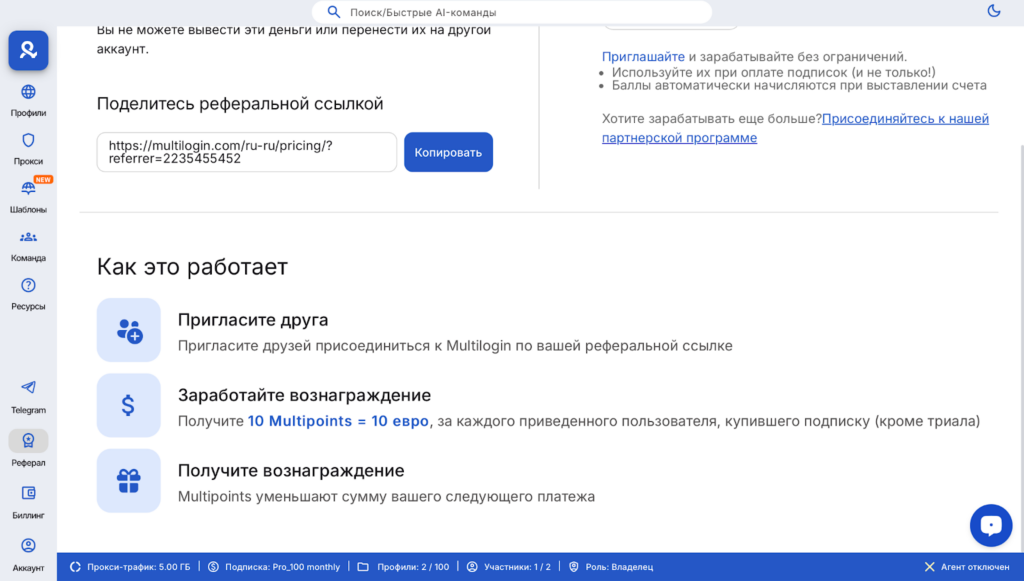Click the dollar sign reward icon
Screen dimensions: 1024x581
pos(129,405)
